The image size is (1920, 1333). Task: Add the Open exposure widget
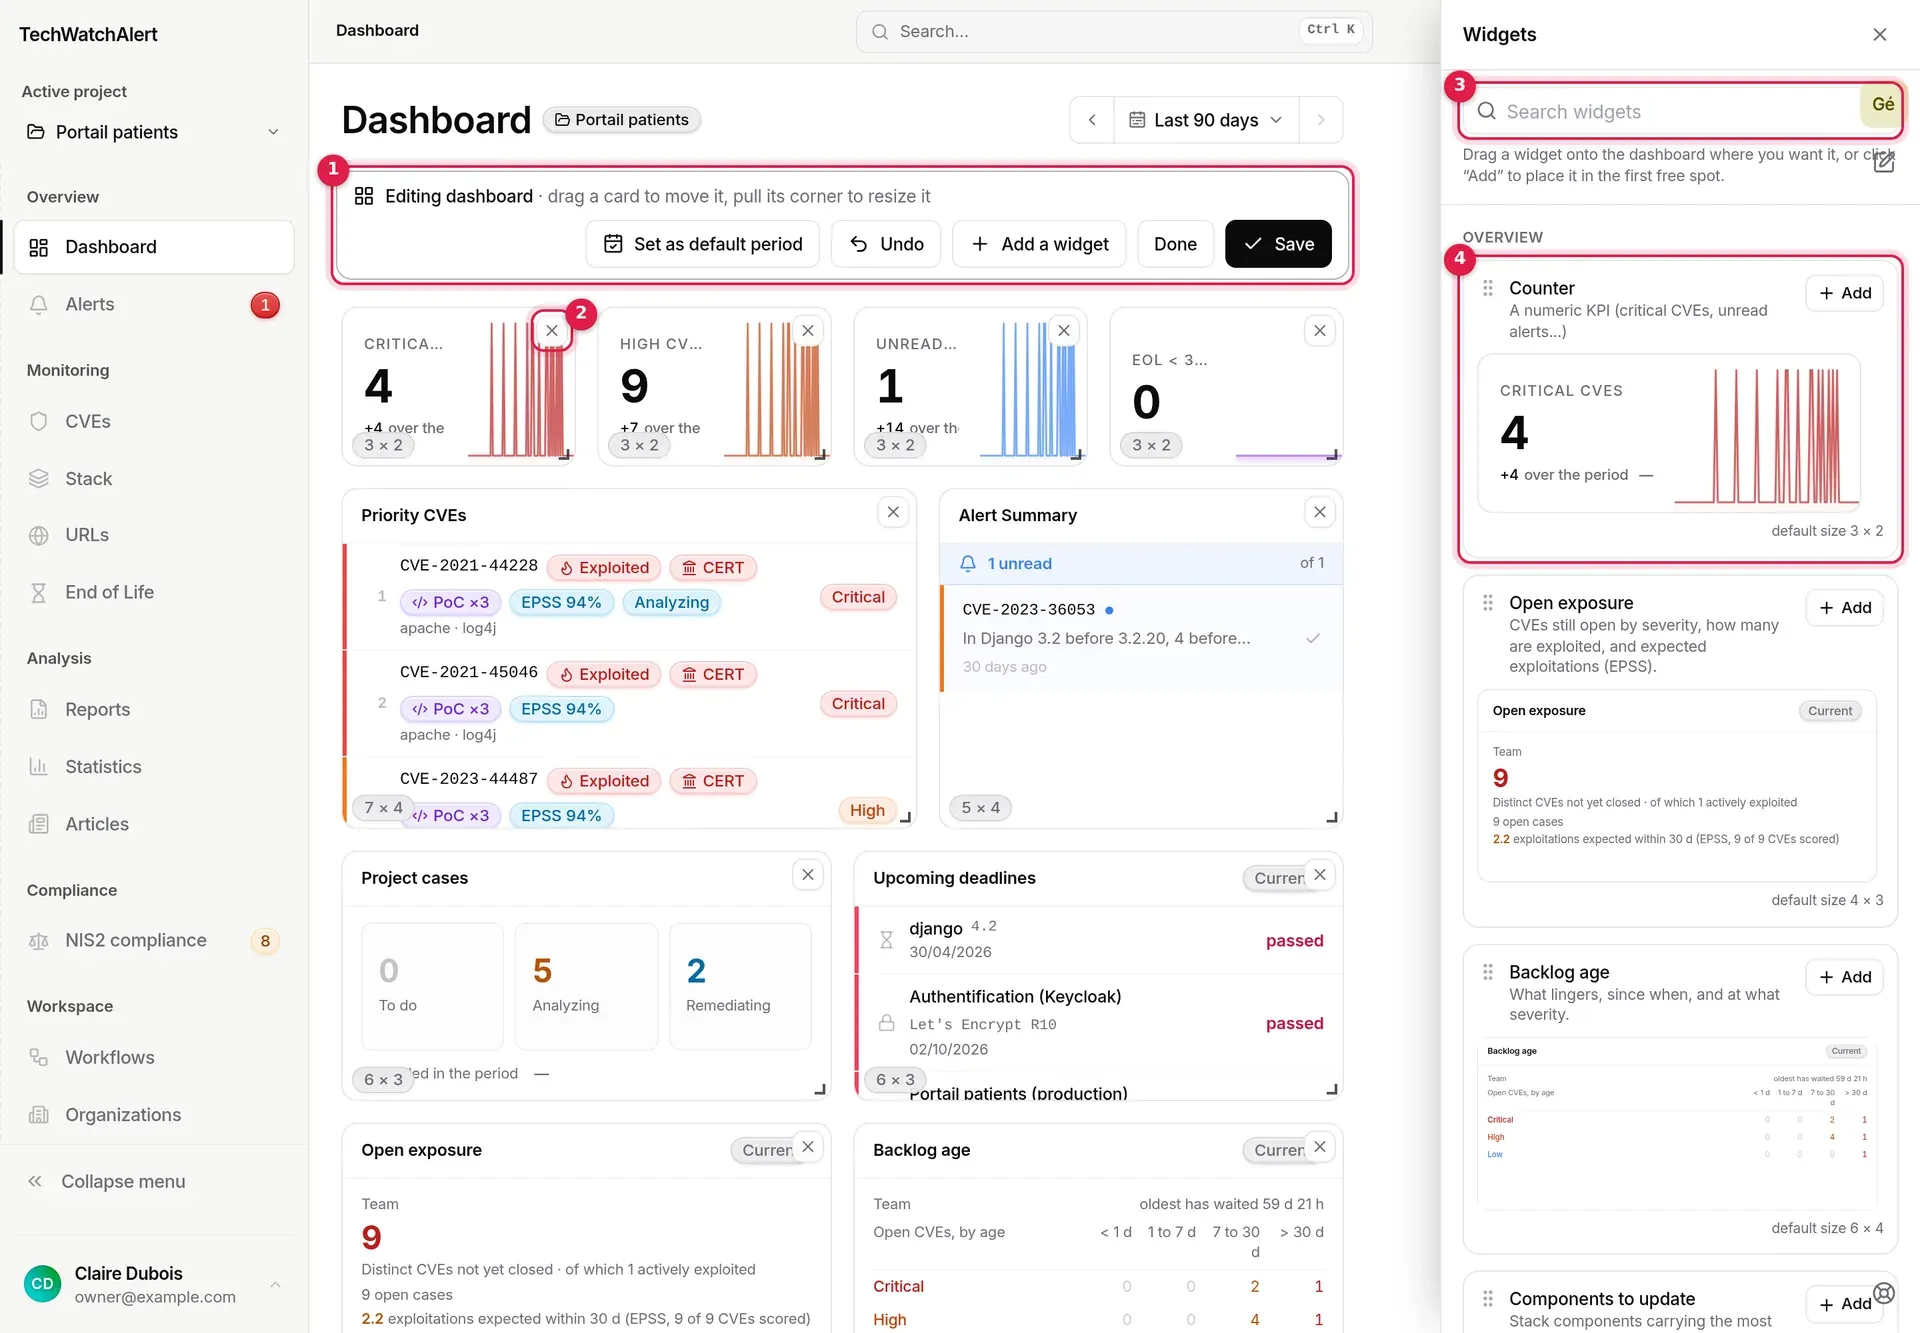1845,608
